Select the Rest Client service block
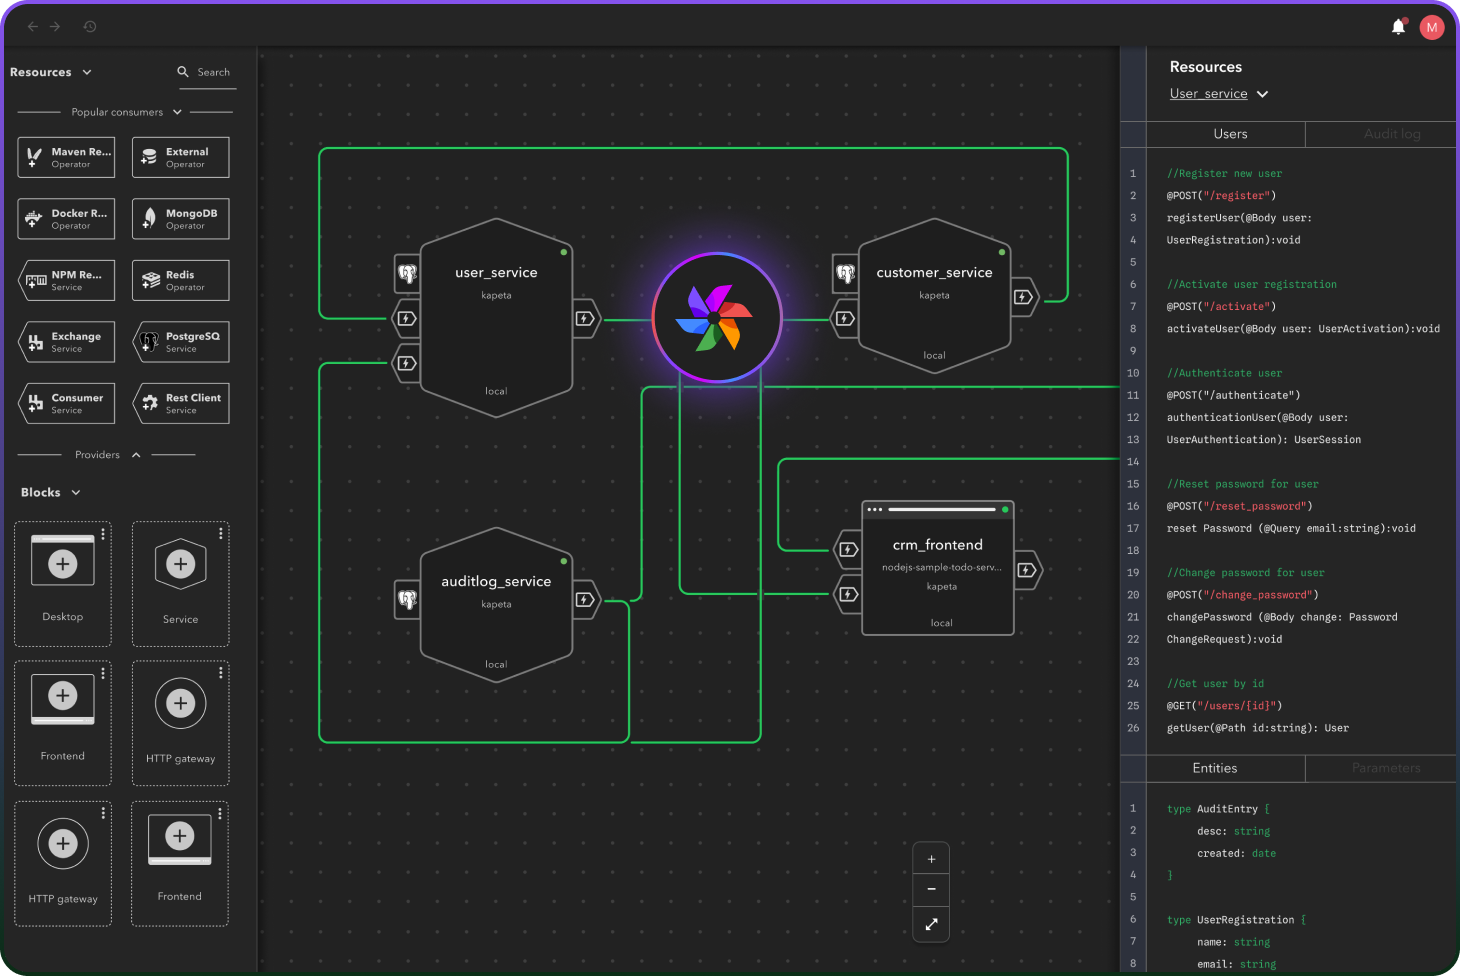The width and height of the screenshot is (1460, 976). [x=181, y=403]
